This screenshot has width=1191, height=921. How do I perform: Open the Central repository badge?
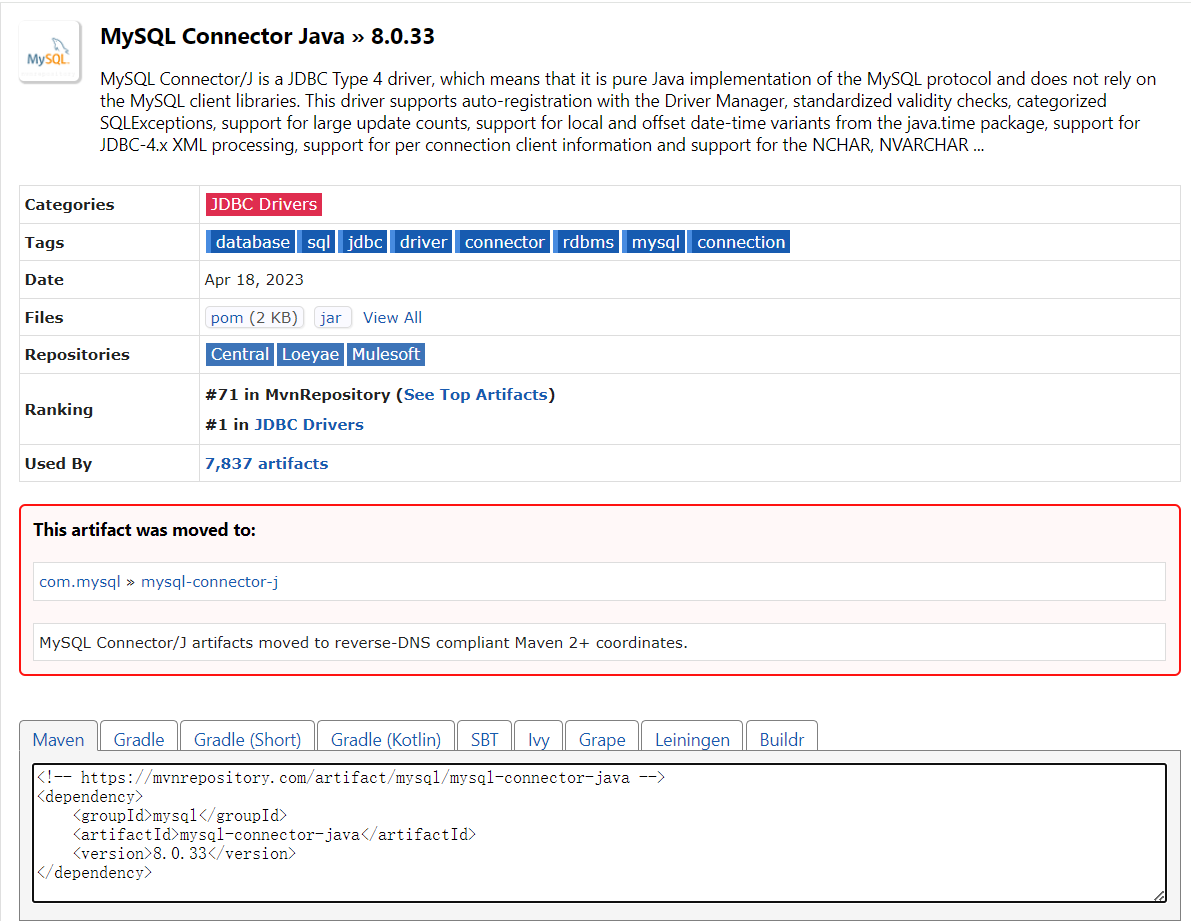[239, 355]
